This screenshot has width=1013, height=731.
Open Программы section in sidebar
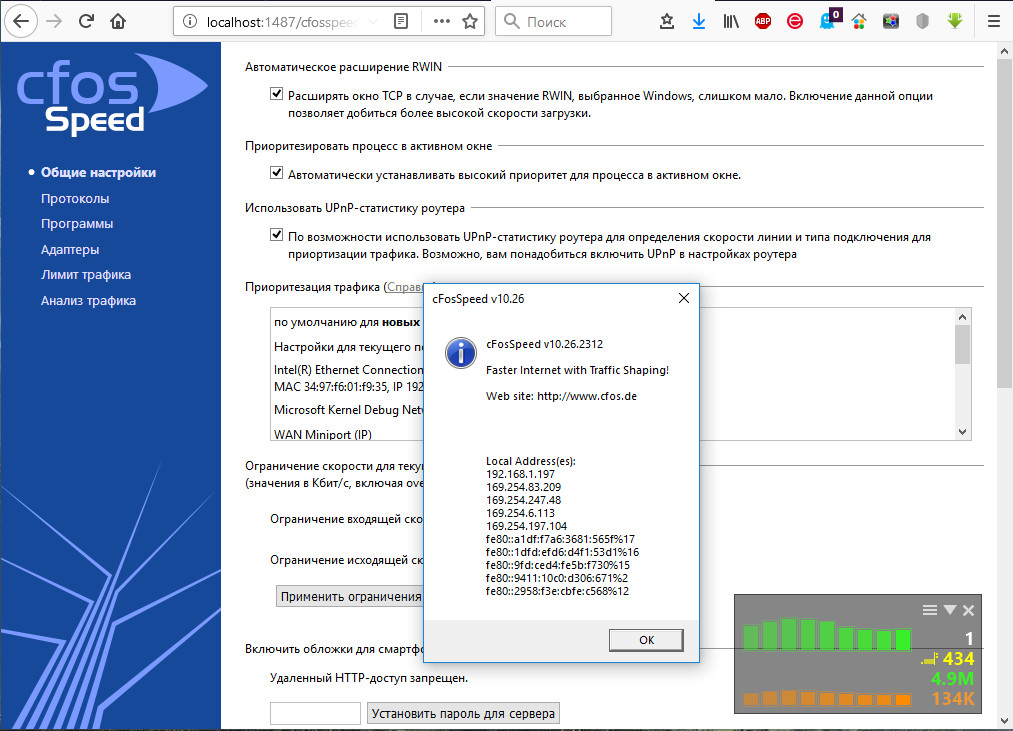[77, 224]
